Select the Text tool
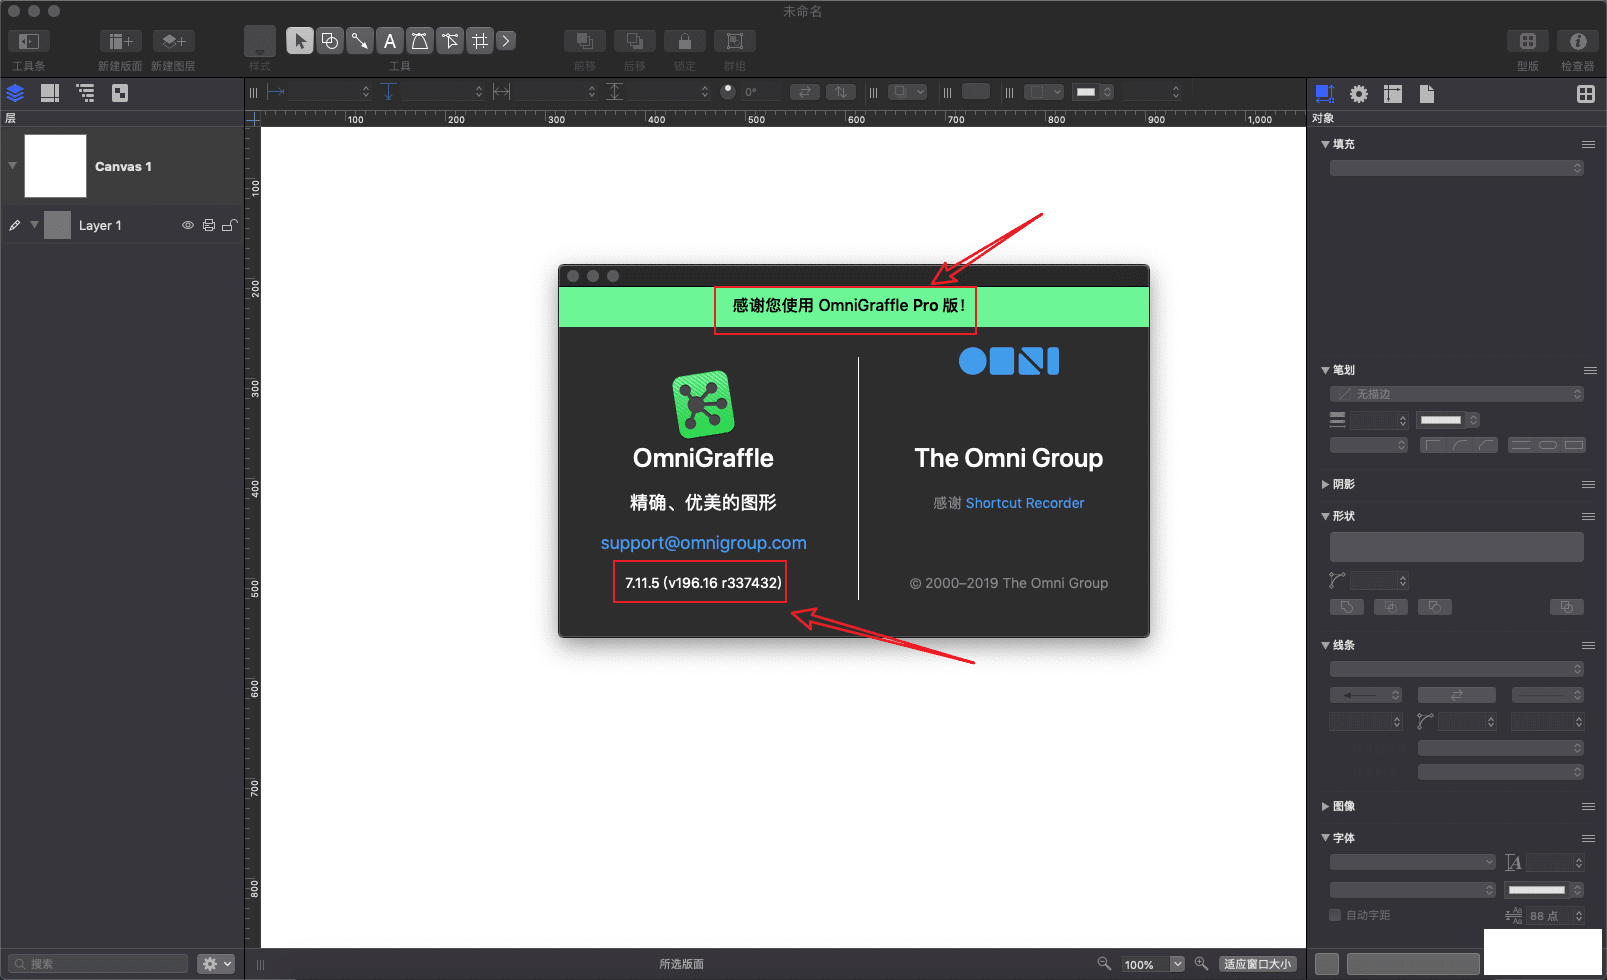Screen dimensions: 1607x980 click(390, 41)
